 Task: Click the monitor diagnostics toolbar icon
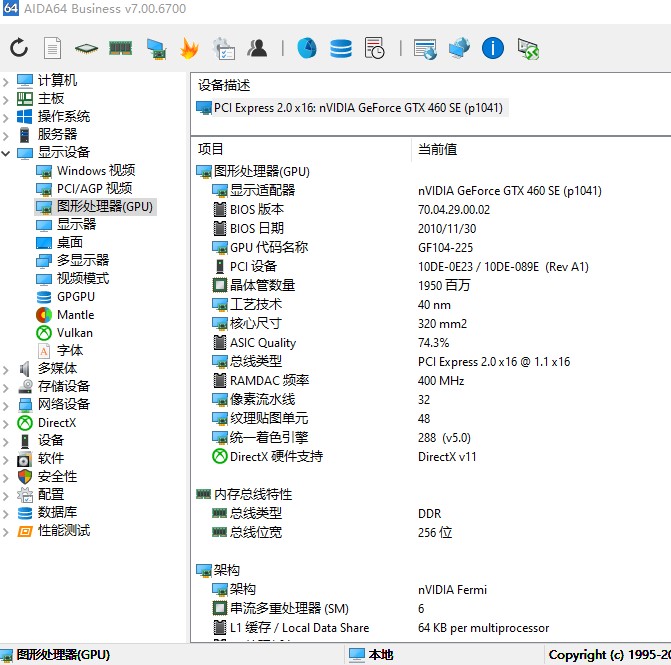(x=156, y=49)
